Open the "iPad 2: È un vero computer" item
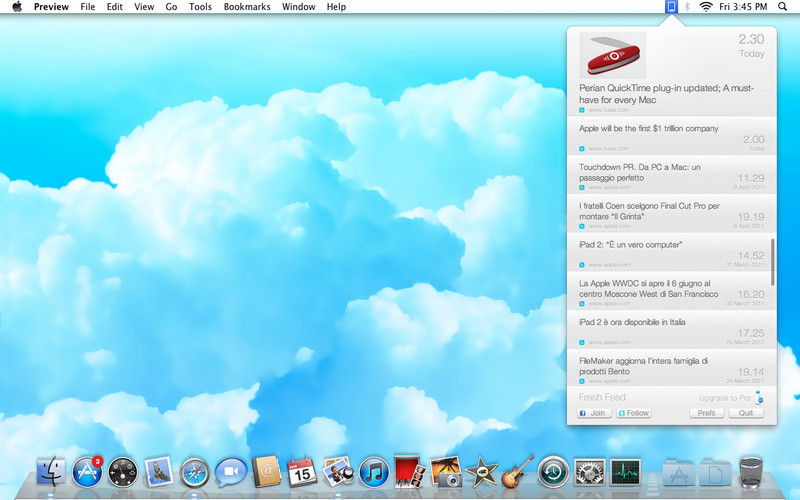This screenshot has width=800, height=500. point(671,252)
